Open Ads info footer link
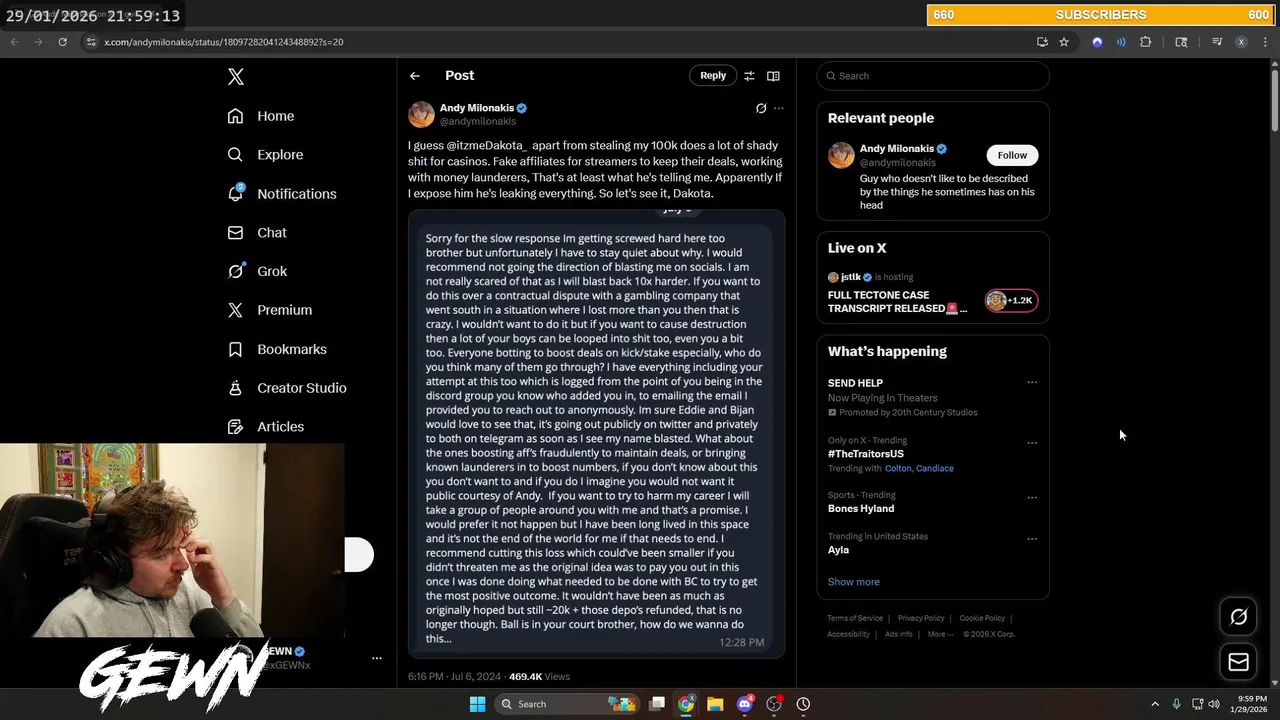The width and height of the screenshot is (1280, 720). point(899,634)
